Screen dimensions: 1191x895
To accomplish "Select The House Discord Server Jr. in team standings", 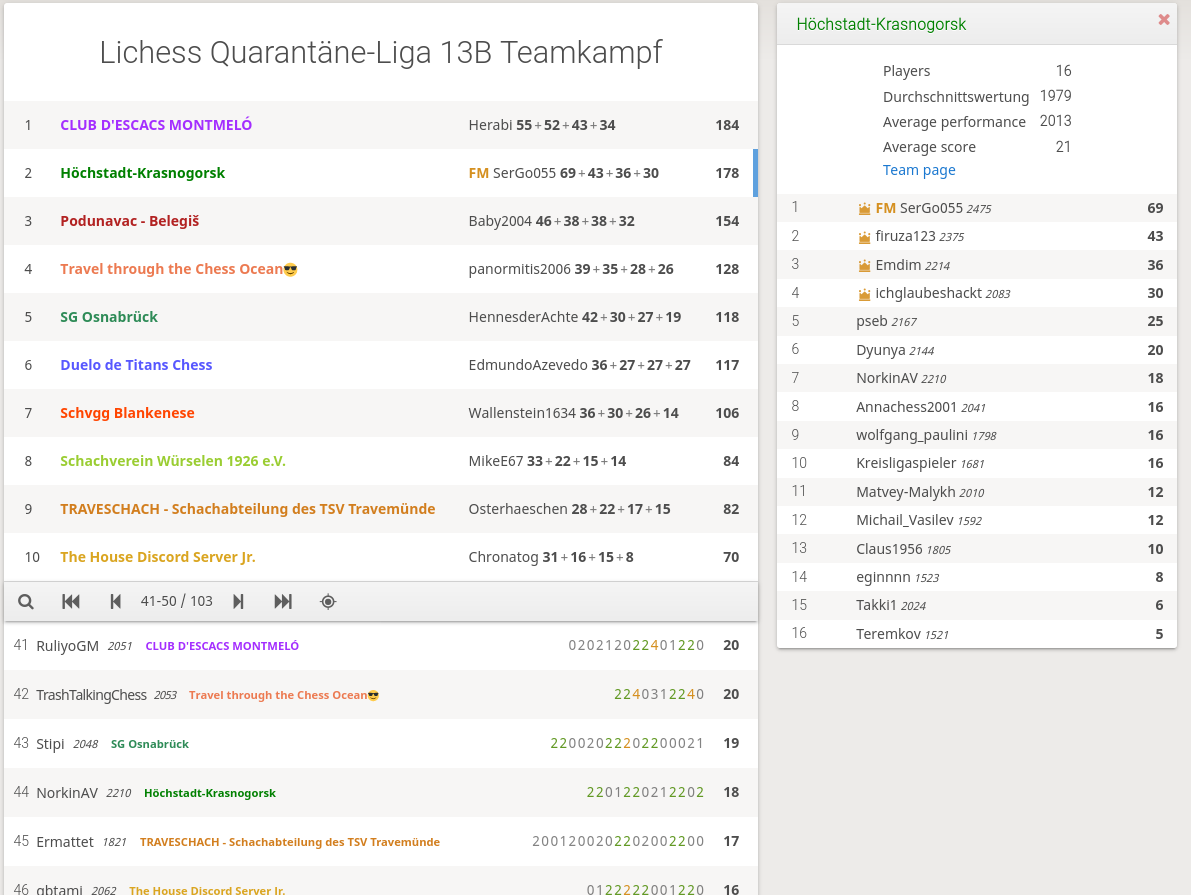I will coord(157,557).
